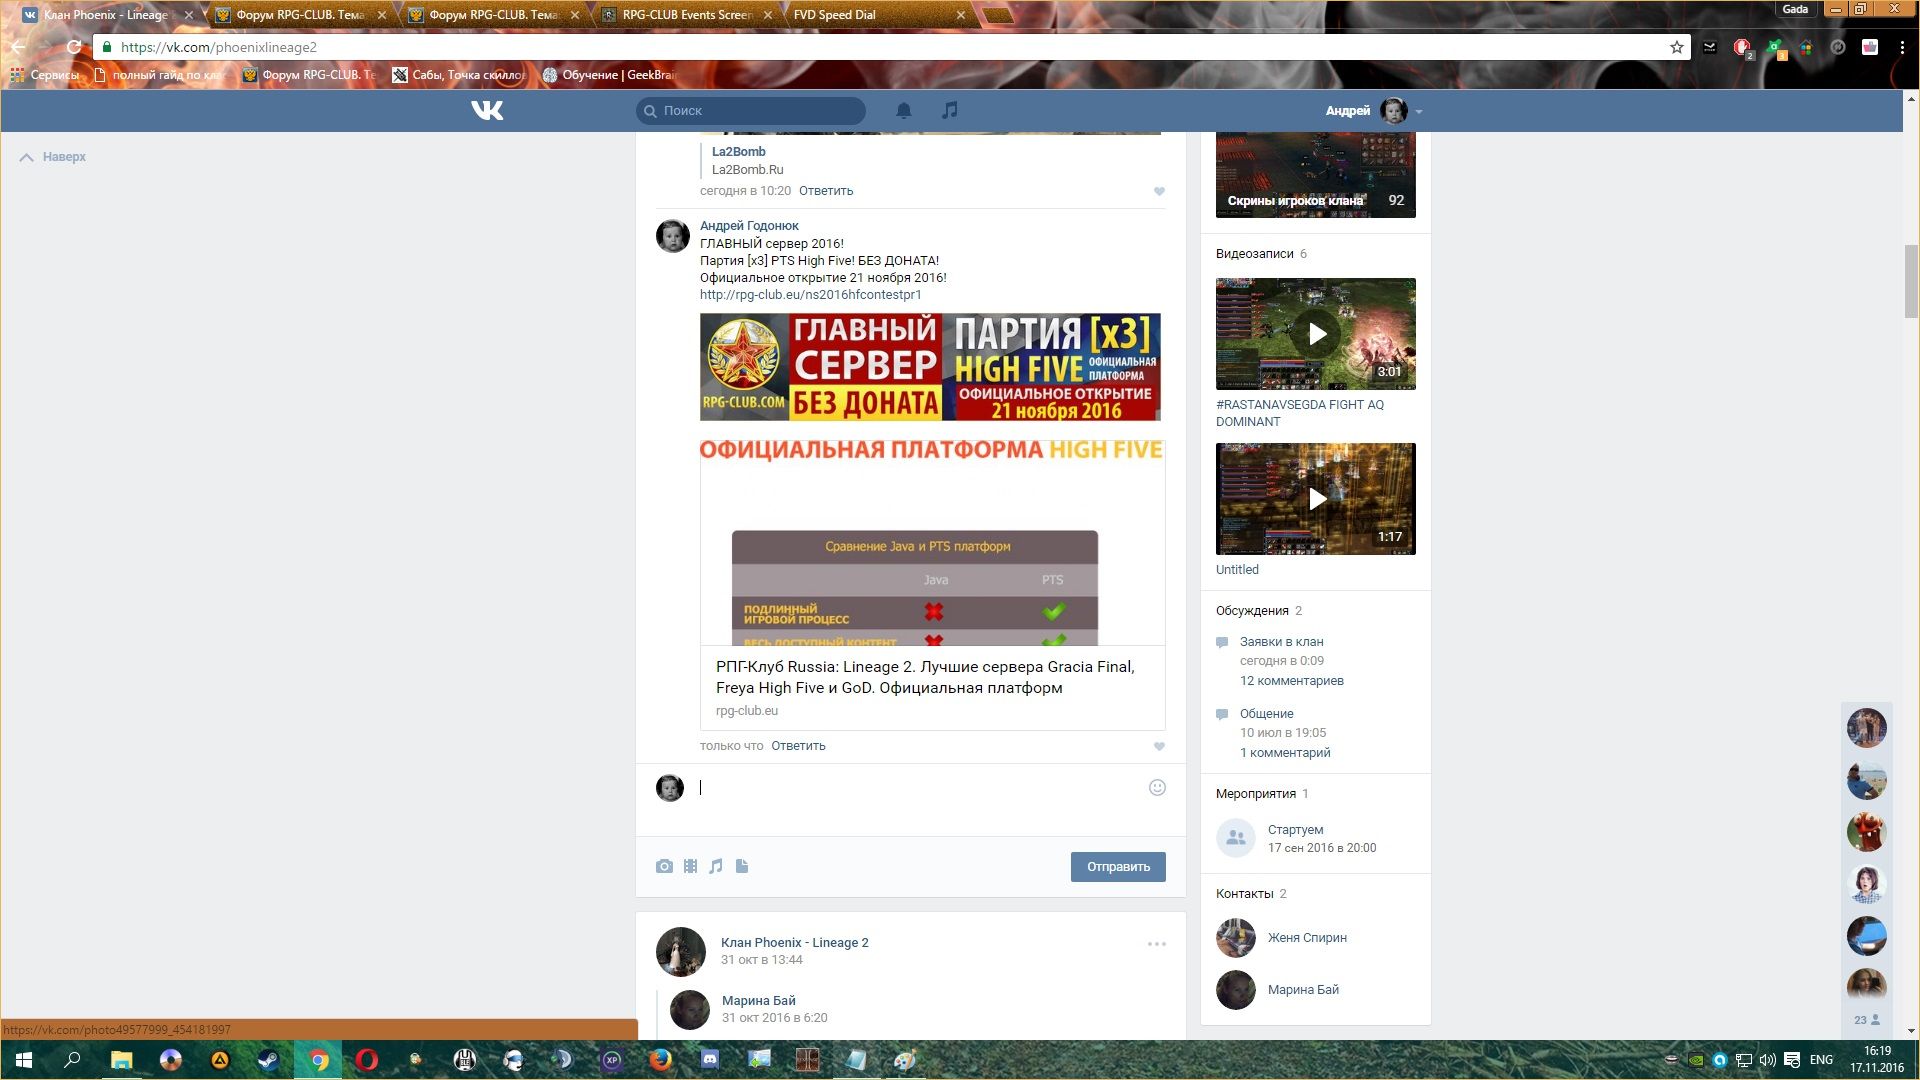Attach a document to comment
Image resolution: width=1920 pixels, height=1080 pixels.
coord(742,866)
